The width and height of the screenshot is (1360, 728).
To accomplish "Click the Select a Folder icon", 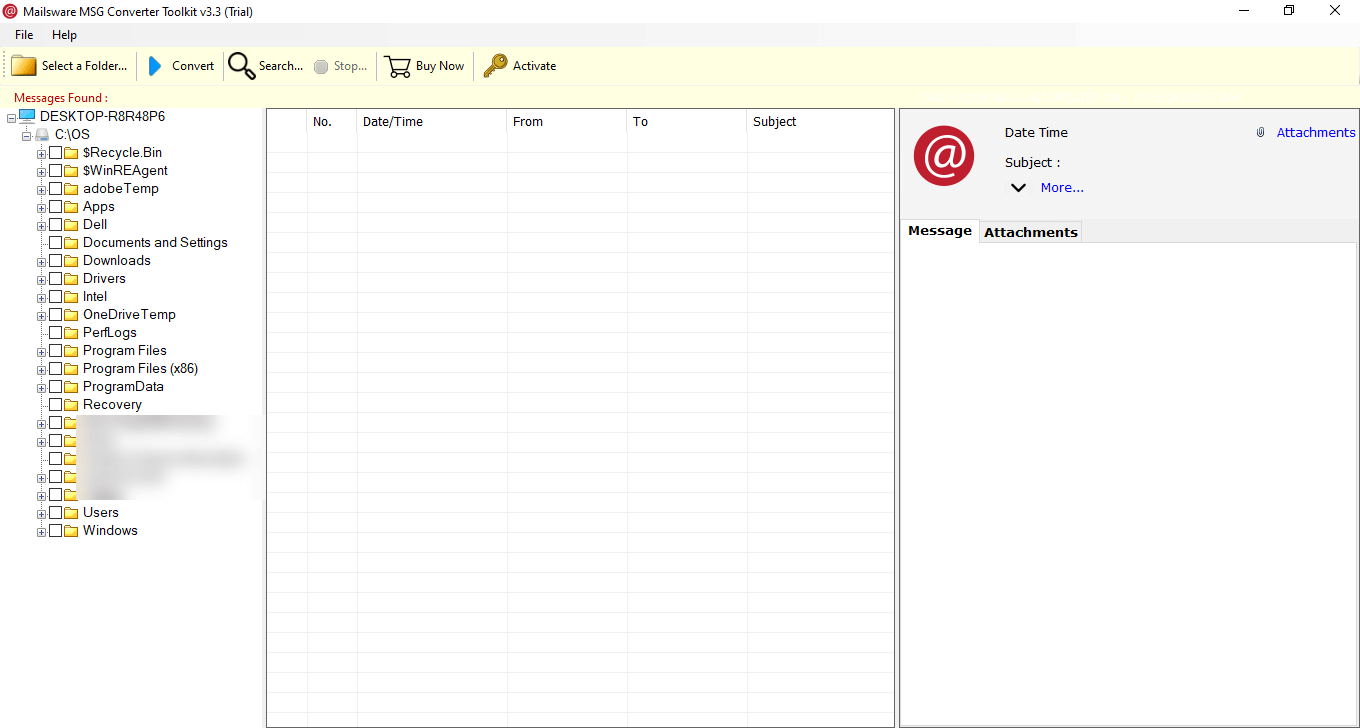I will 24,66.
